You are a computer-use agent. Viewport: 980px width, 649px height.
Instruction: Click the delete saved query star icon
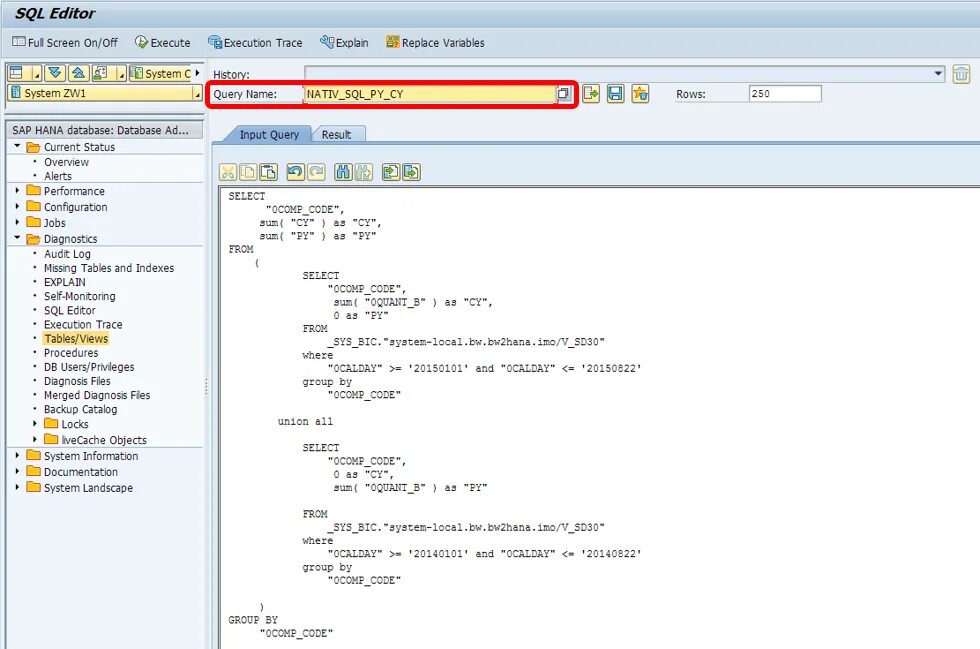click(640, 94)
